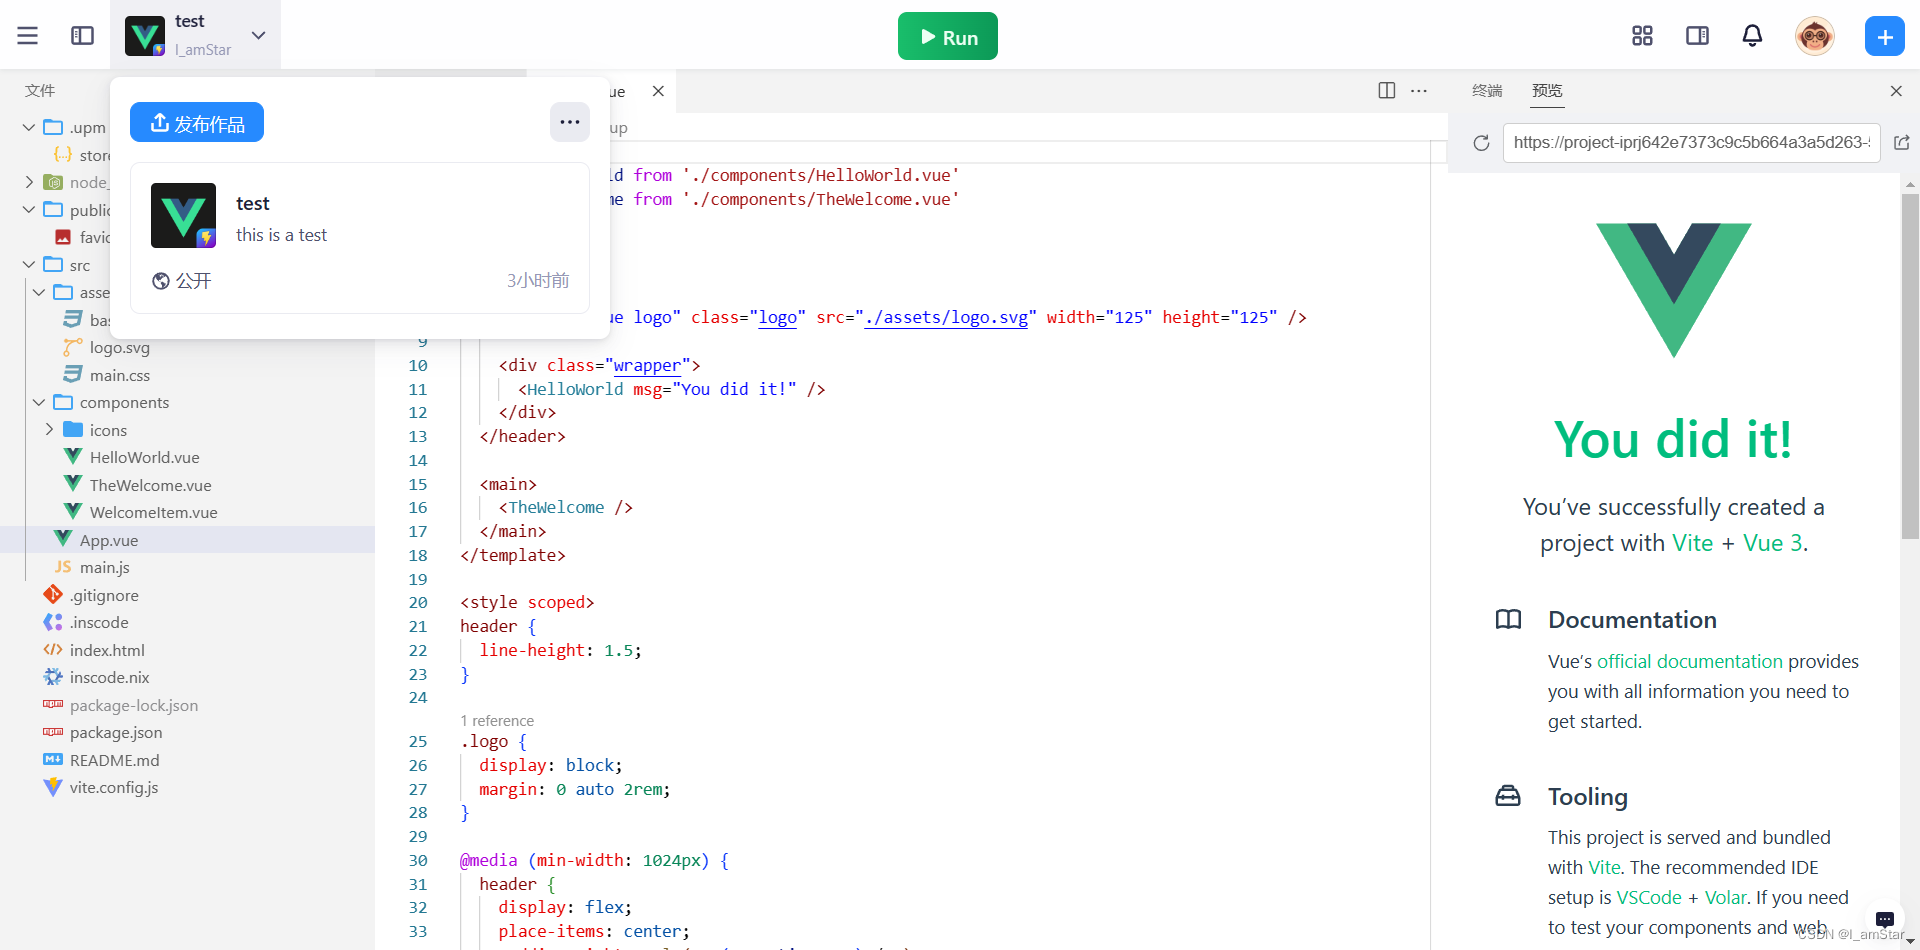Select App.vue in file tree
This screenshot has width=1920, height=950.
(x=109, y=540)
